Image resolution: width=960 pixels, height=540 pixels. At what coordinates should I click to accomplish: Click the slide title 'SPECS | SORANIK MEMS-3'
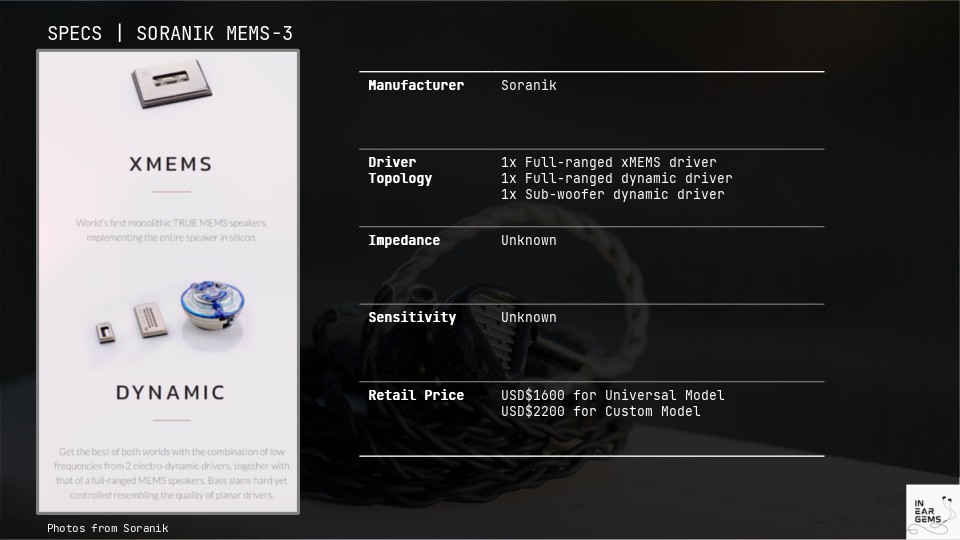point(170,33)
